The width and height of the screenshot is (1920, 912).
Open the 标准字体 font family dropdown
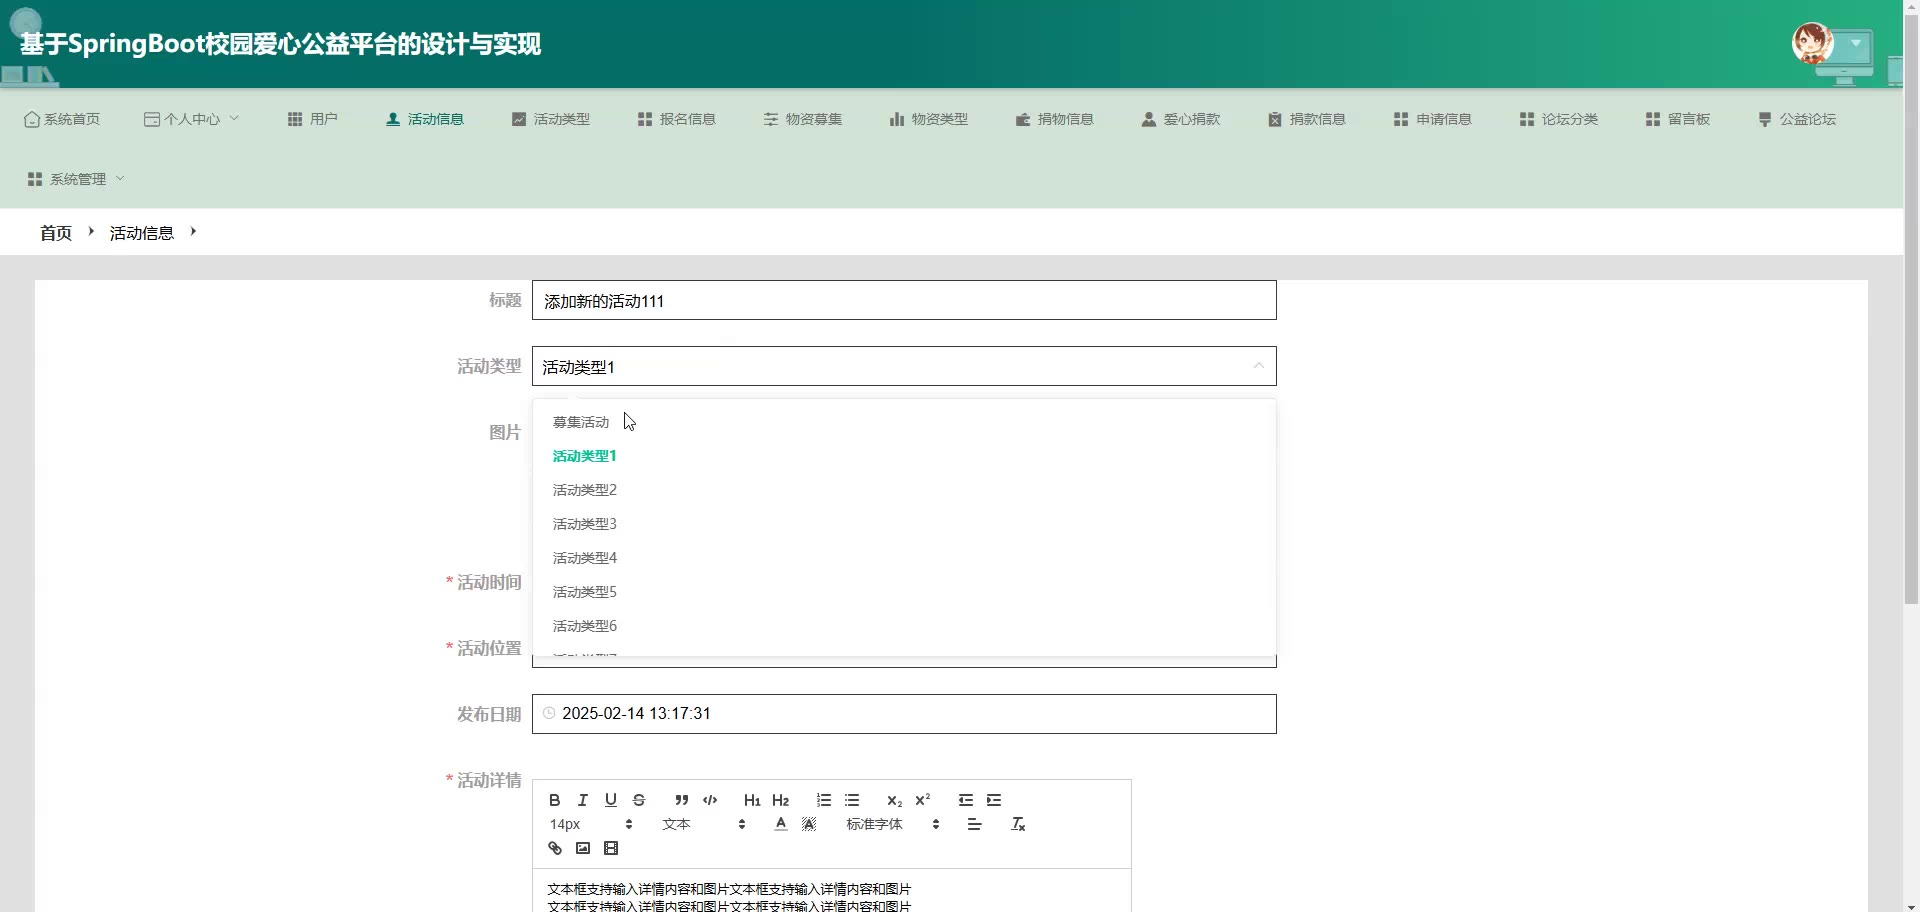893,824
